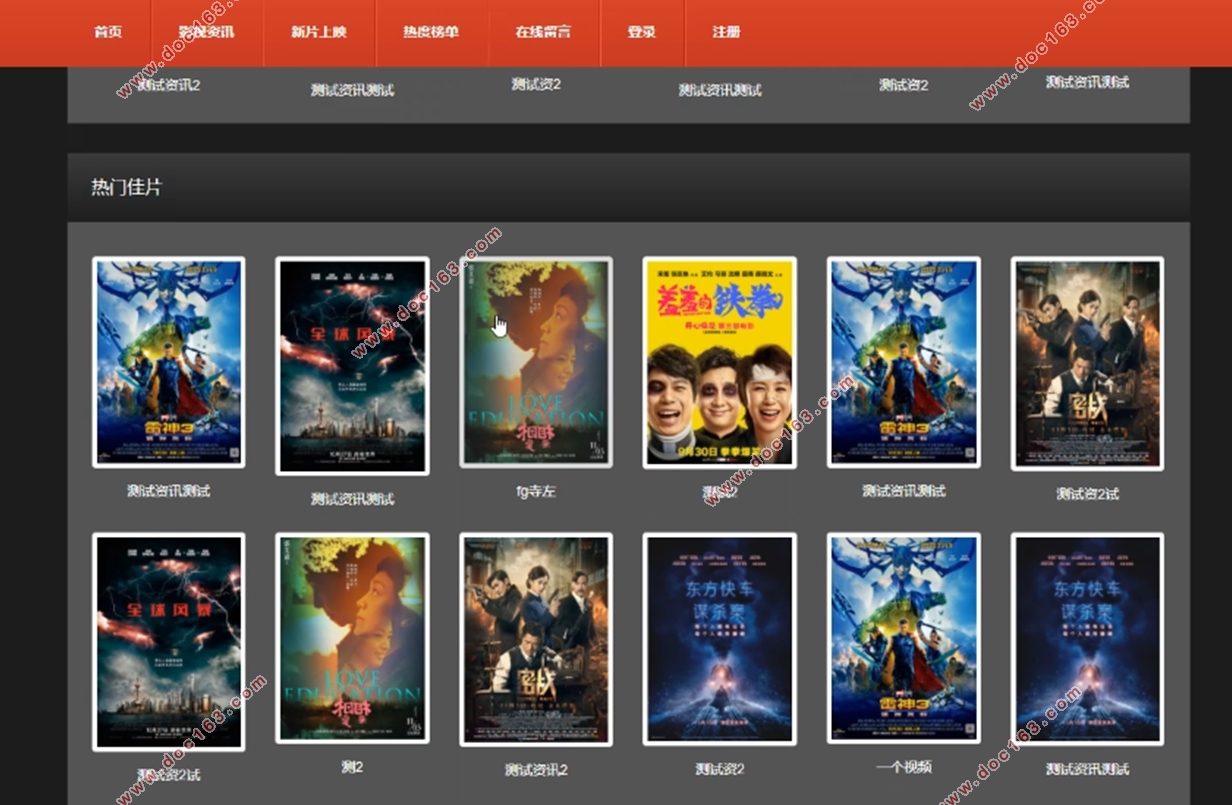Click the 一个视频 title link
The height and width of the screenshot is (805, 1232).
click(904, 767)
